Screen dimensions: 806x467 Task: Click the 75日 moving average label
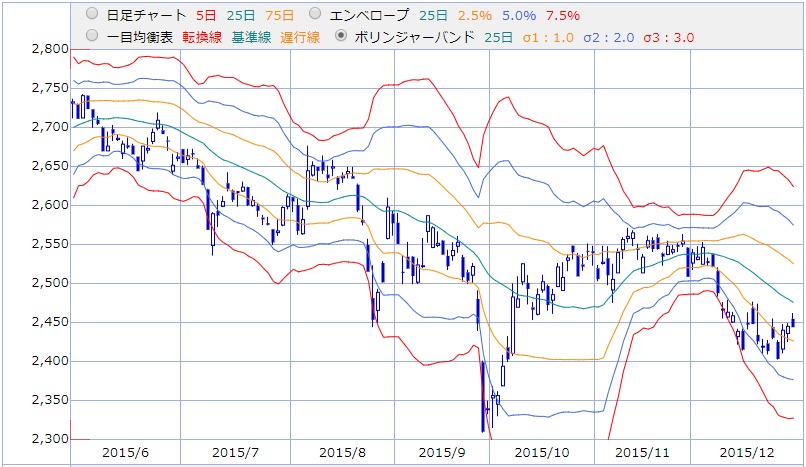tap(279, 15)
